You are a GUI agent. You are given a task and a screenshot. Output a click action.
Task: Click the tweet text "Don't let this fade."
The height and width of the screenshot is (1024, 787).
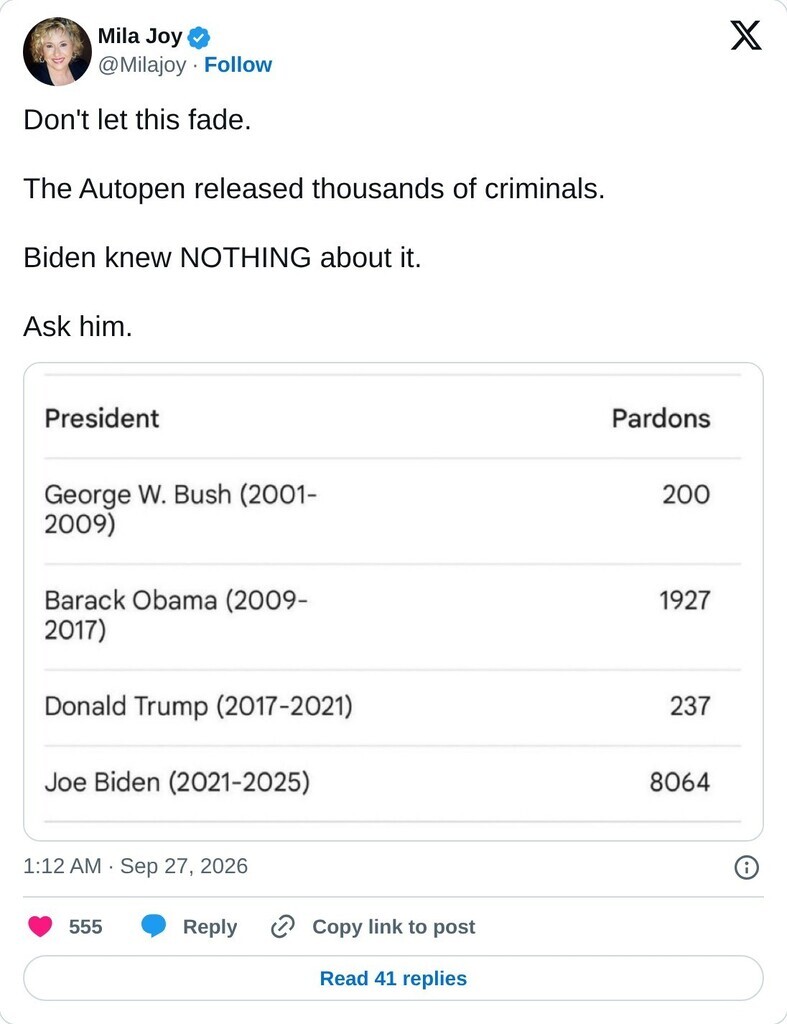[x=137, y=120]
